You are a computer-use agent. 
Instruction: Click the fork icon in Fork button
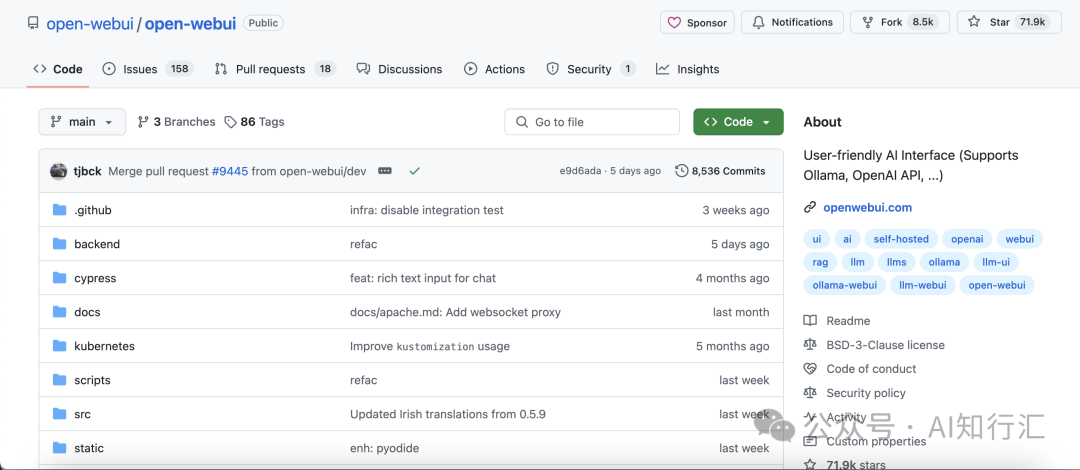click(x=869, y=22)
